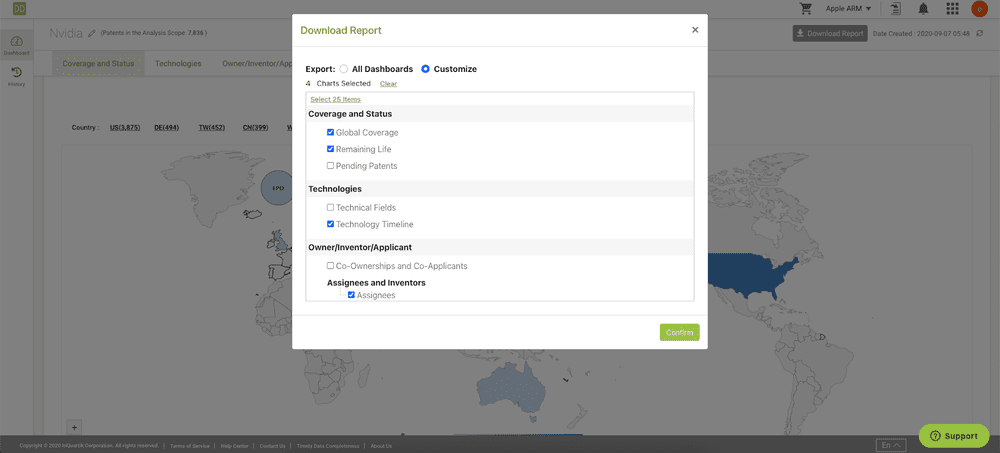The width and height of the screenshot is (1000, 453).
Task: Click the EPO bubble on the map
Action: pyautogui.click(x=277, y=188)
